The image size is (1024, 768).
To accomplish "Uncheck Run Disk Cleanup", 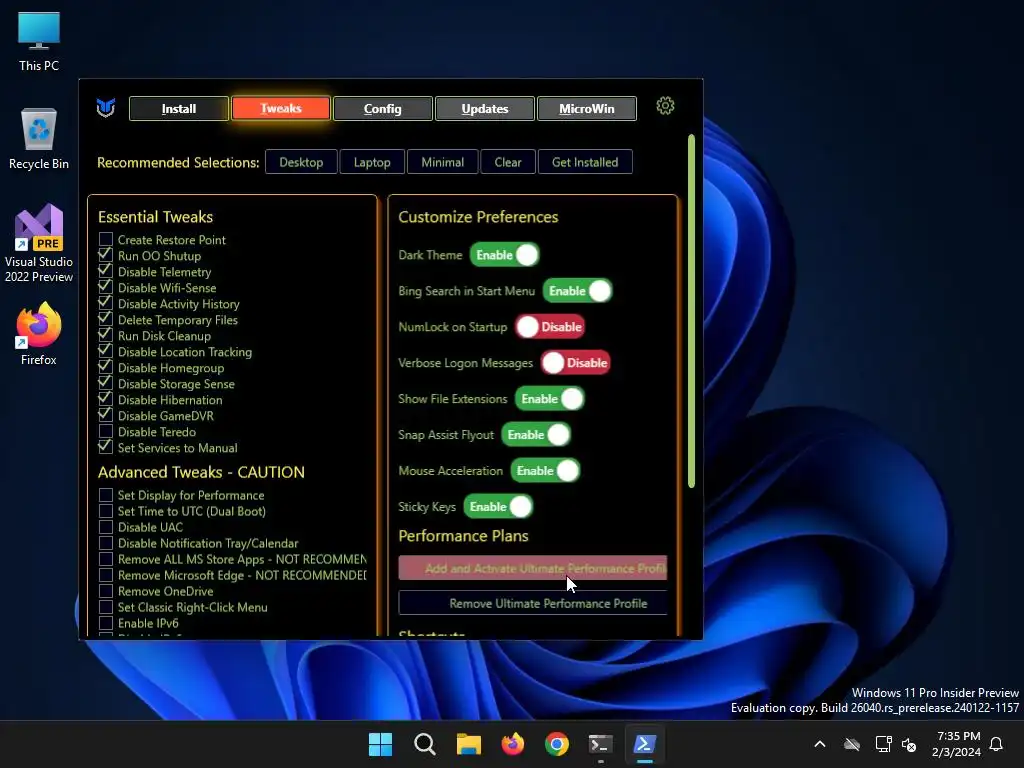I will (x=106, y=336).
